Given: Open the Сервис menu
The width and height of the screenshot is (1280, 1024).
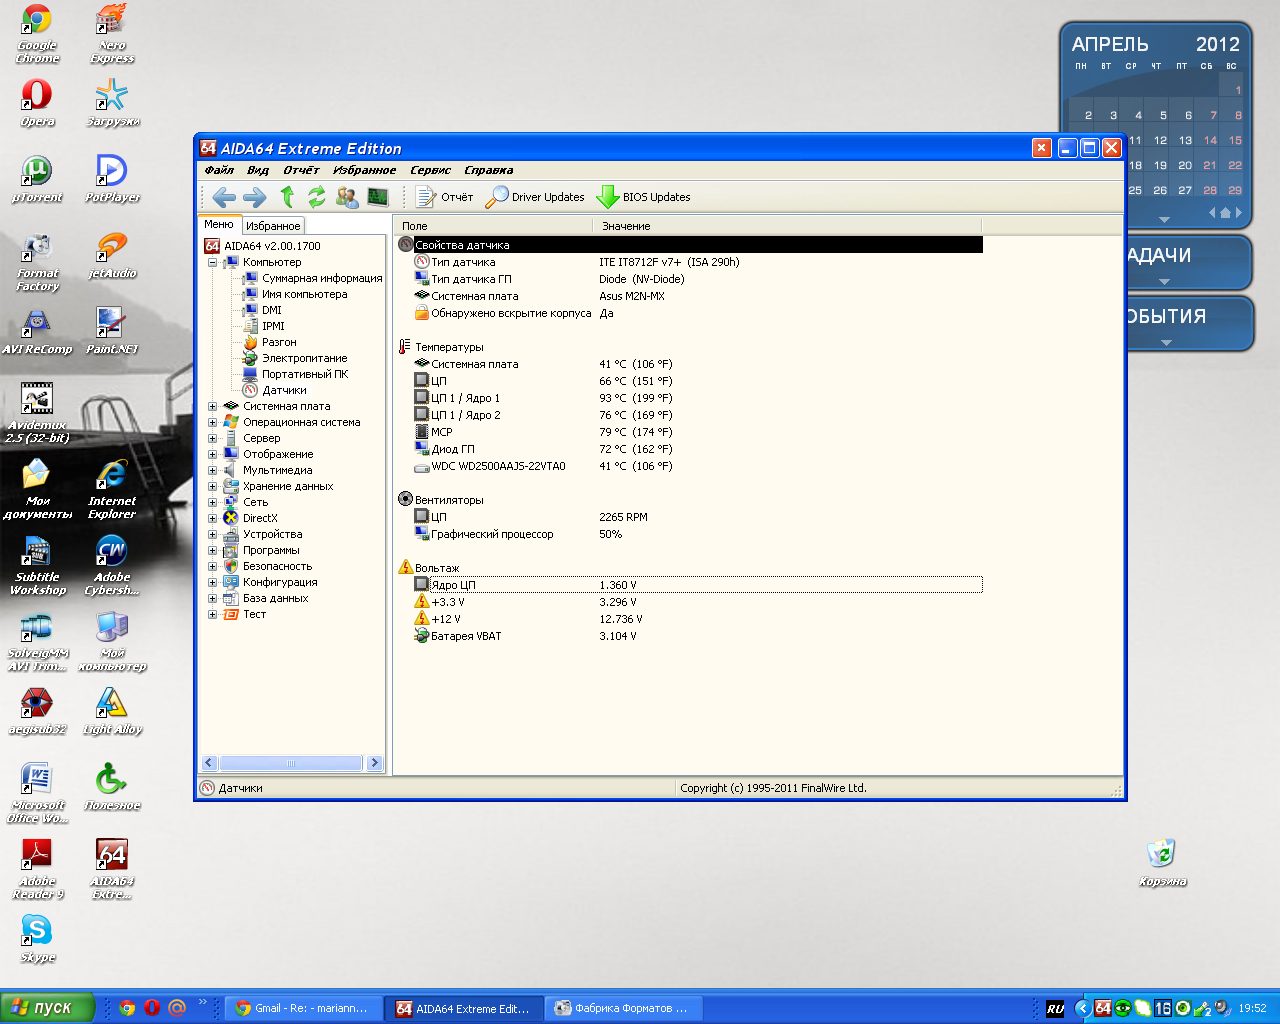Looking at the screenshot, I should pos(431,170).
